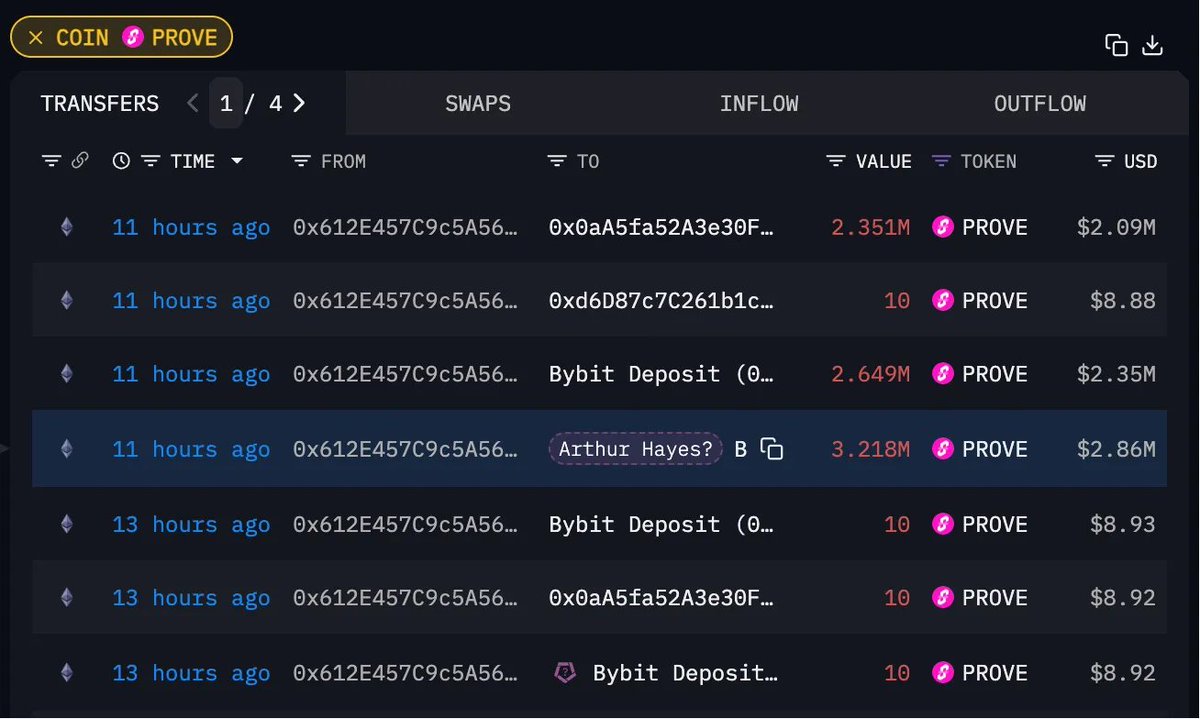Open sender 0x612E457C9c5A56 in the $8.88 row
This screenshot has width=1200, height=719.
(x=406, y=300)
